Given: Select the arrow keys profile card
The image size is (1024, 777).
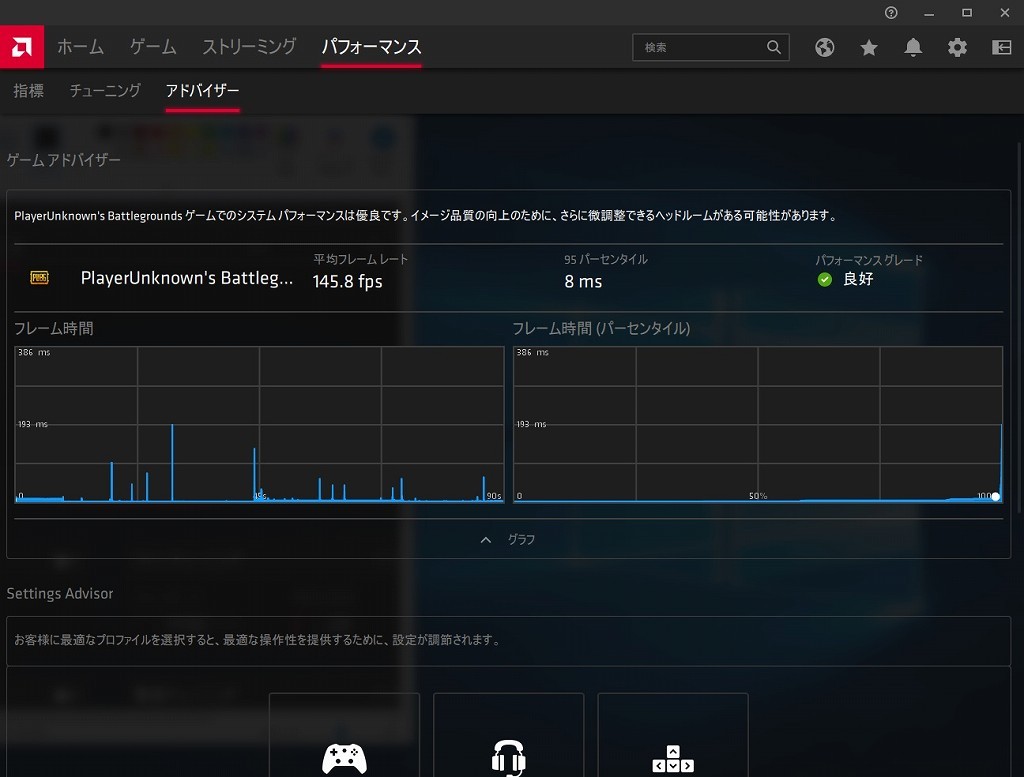Looking at the screenshot, I should click(673, 735).
